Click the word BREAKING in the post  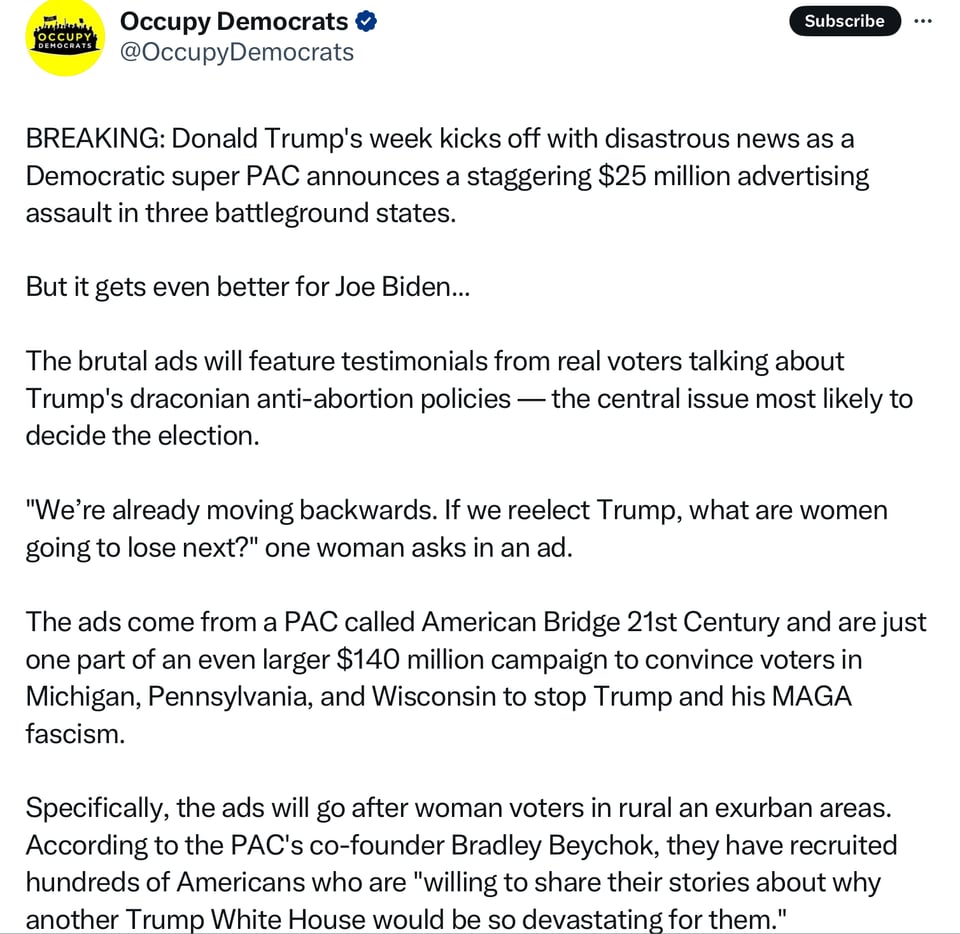pyautogui.click(x=93, y=139)
